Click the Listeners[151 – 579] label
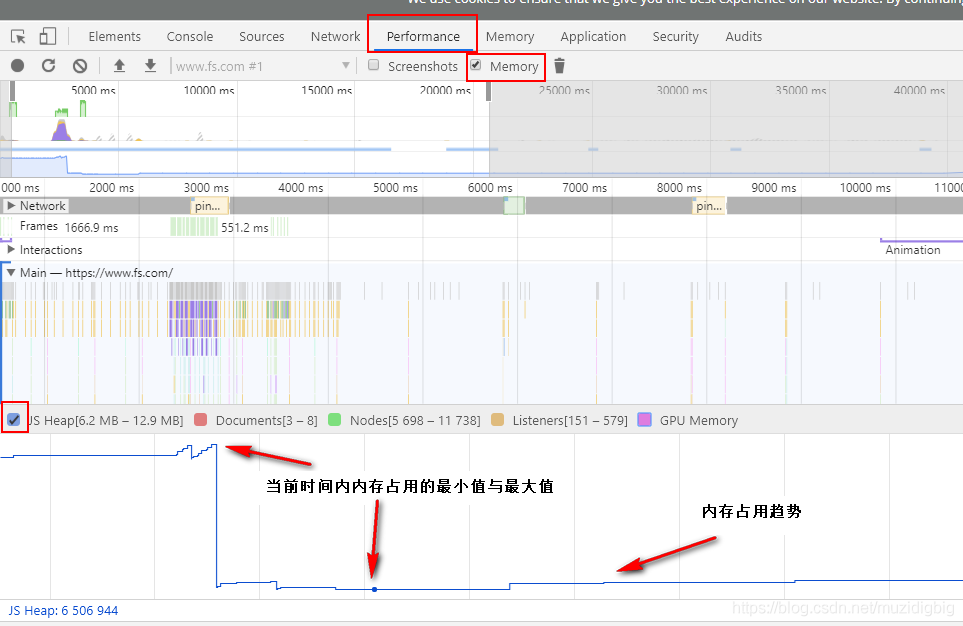963x626 pixels. [570, 421]
